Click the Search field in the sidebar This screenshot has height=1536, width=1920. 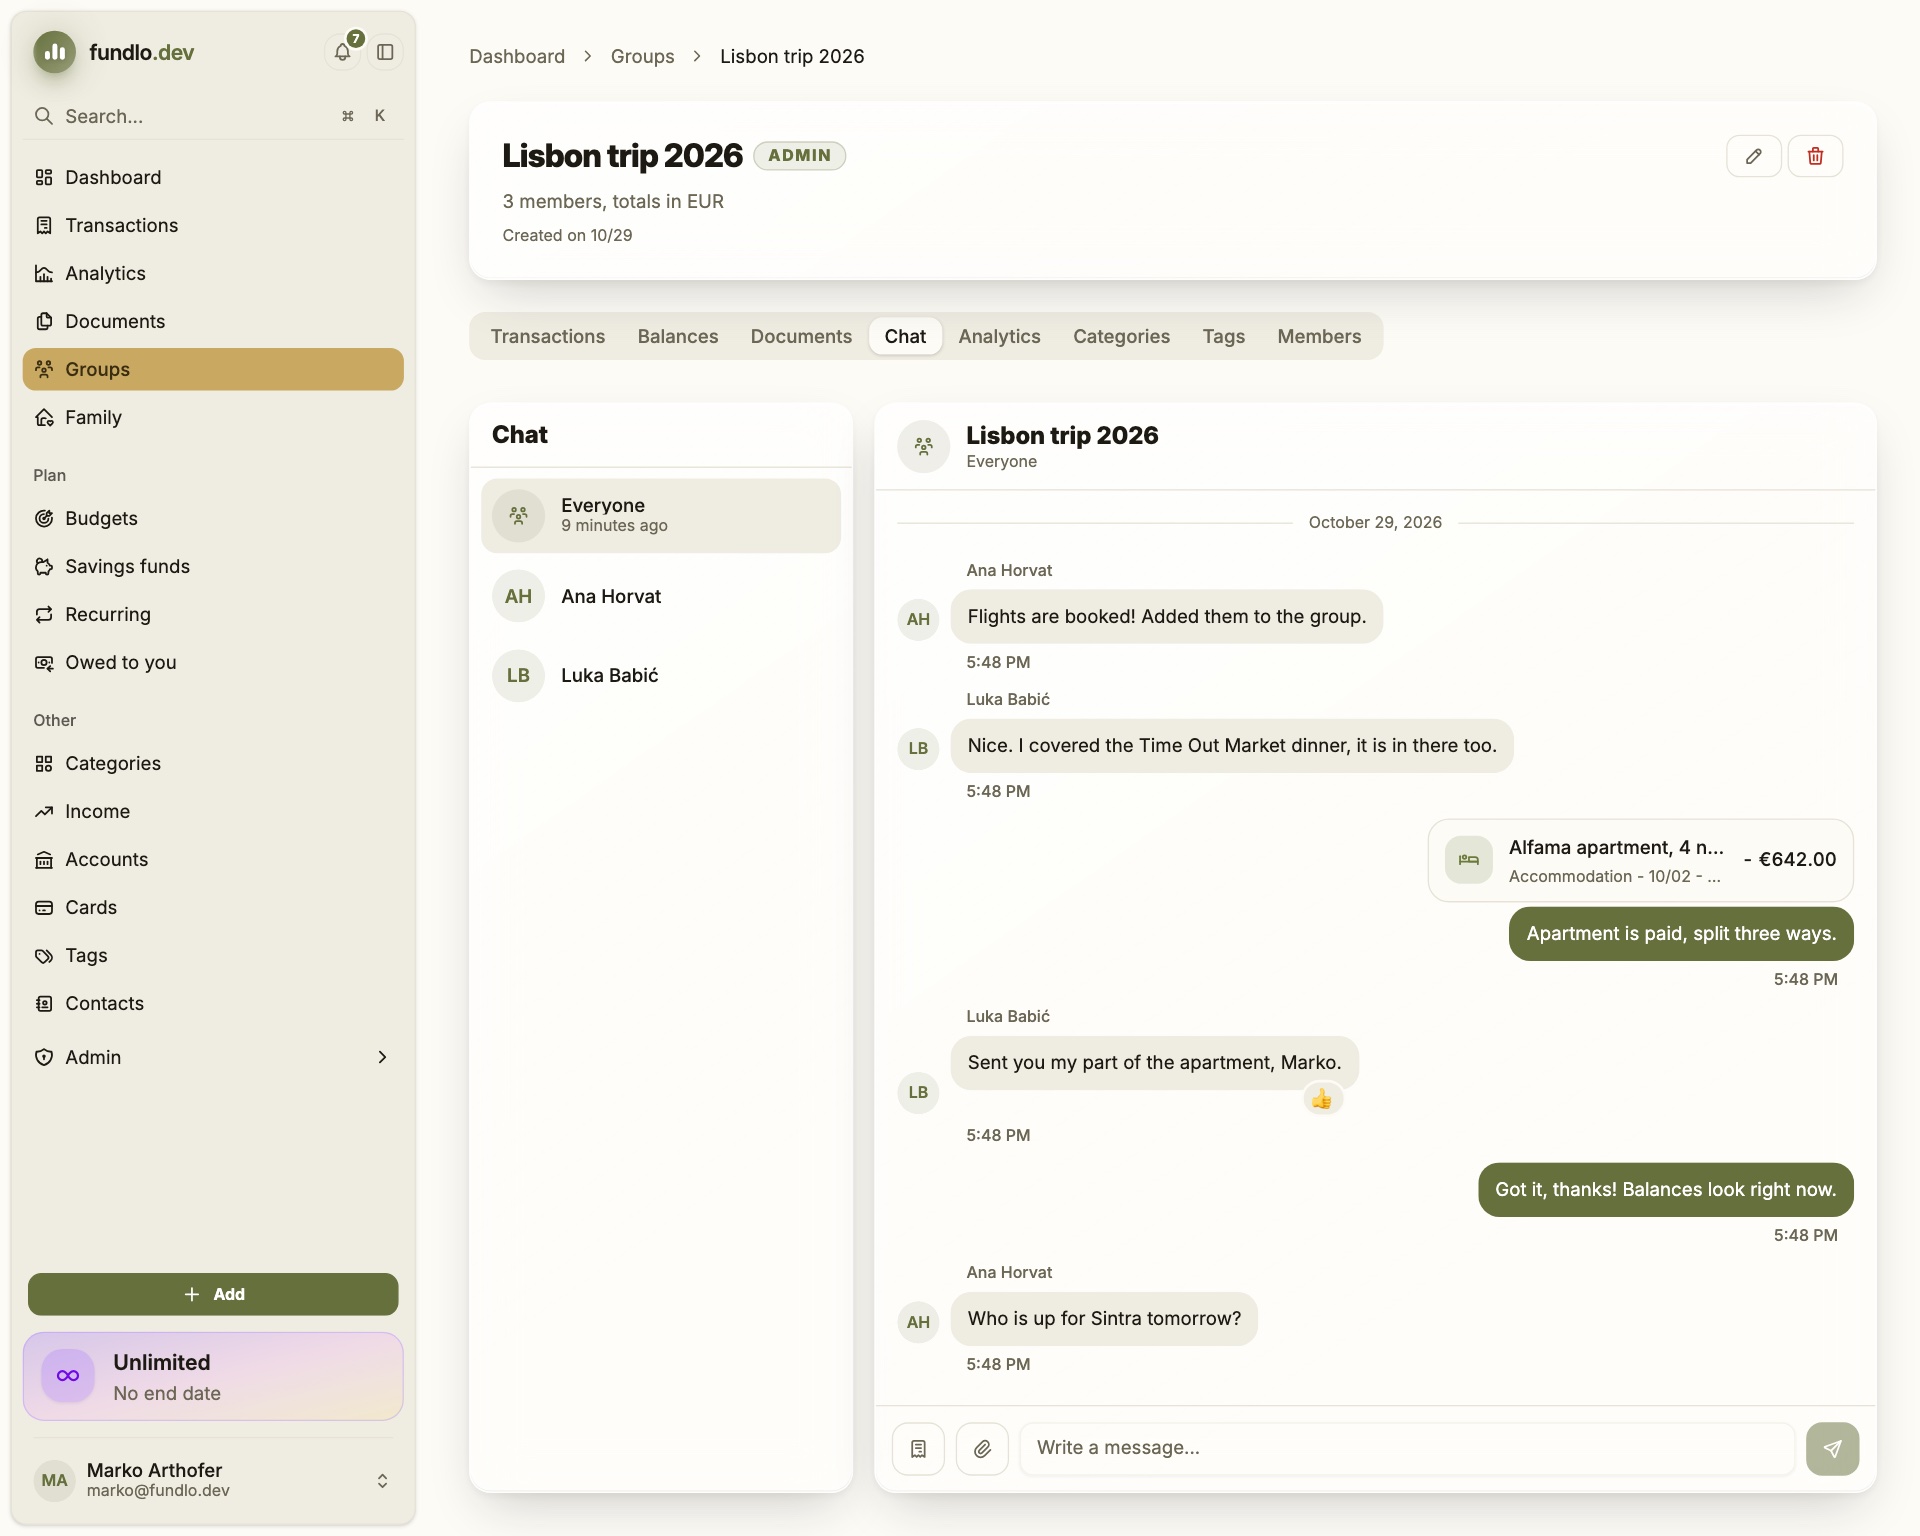[213, 116]
